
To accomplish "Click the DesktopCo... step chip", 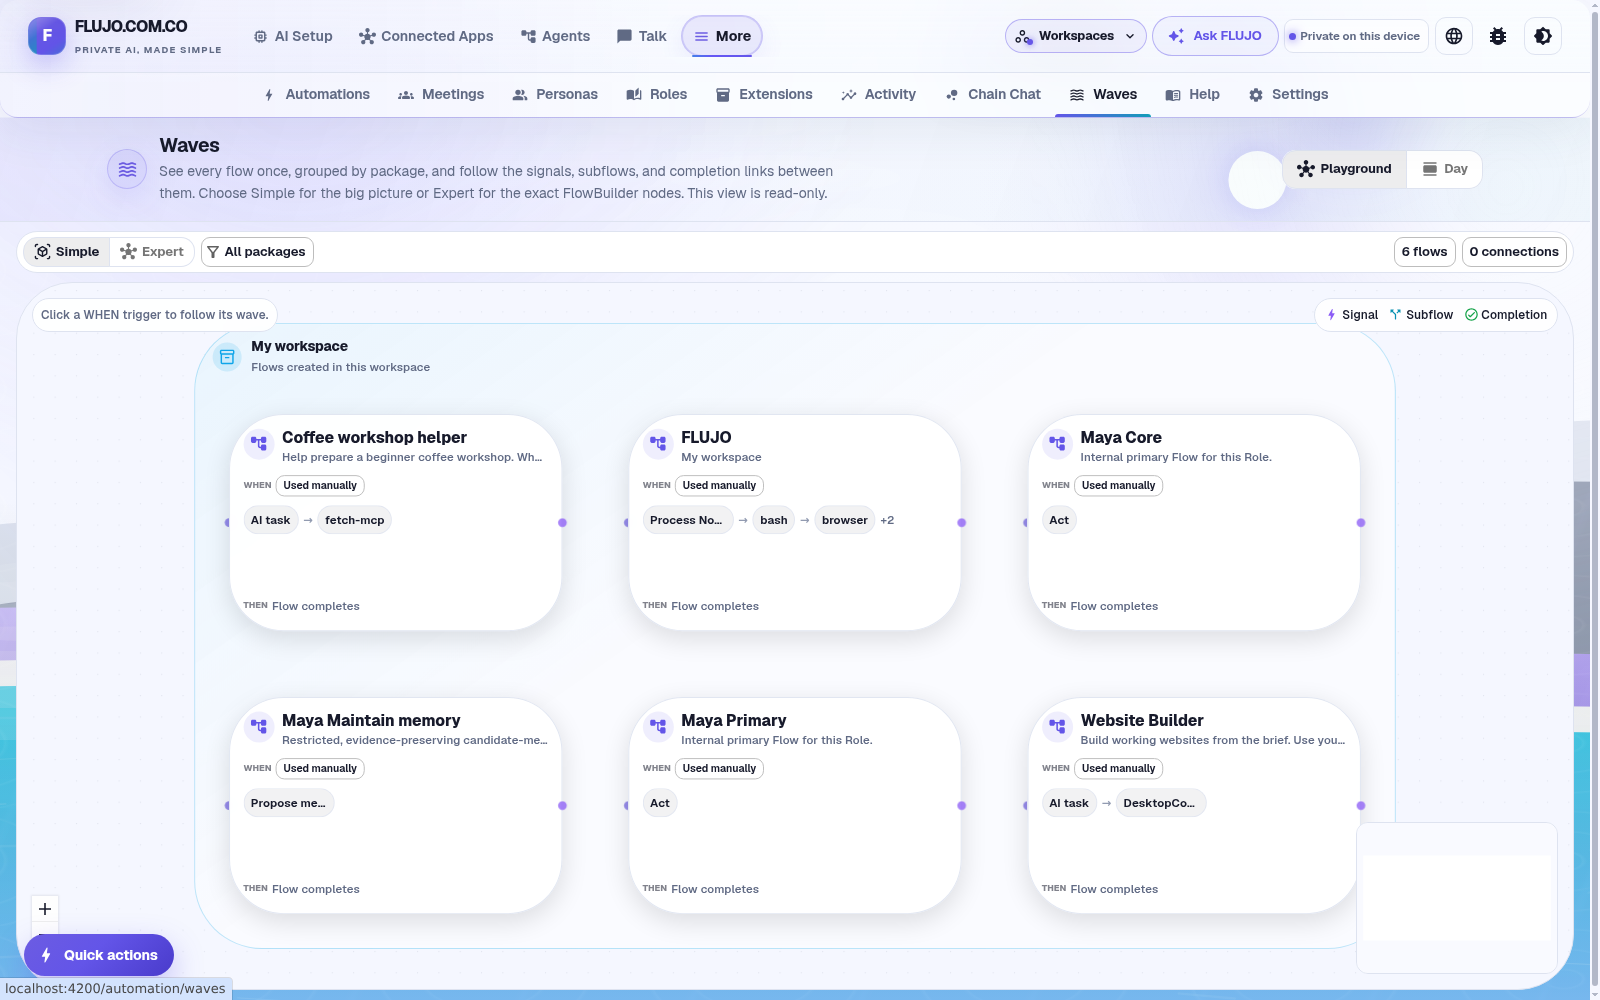I will click(1160, 803).
